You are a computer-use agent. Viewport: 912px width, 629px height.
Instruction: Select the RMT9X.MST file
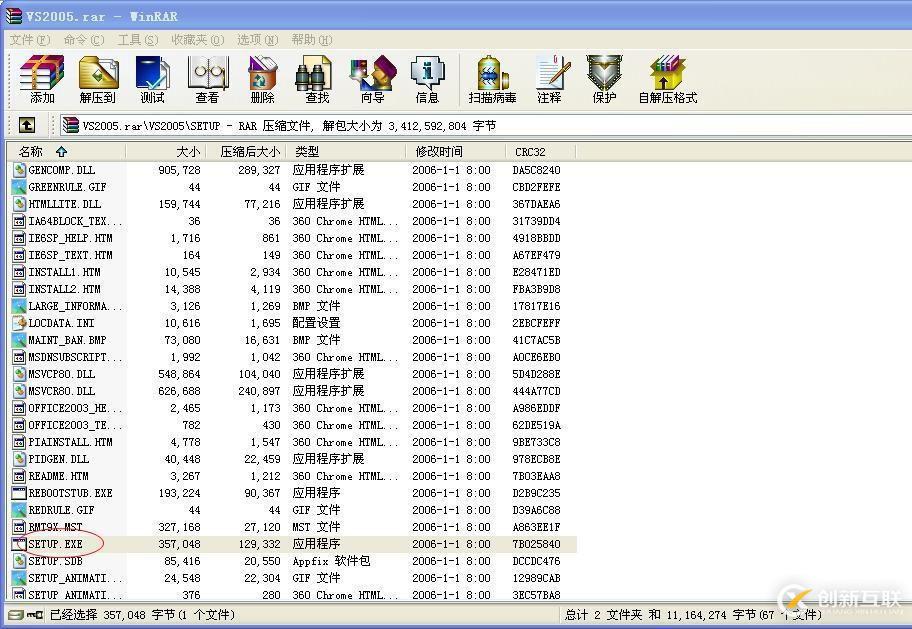pos(55,527)
